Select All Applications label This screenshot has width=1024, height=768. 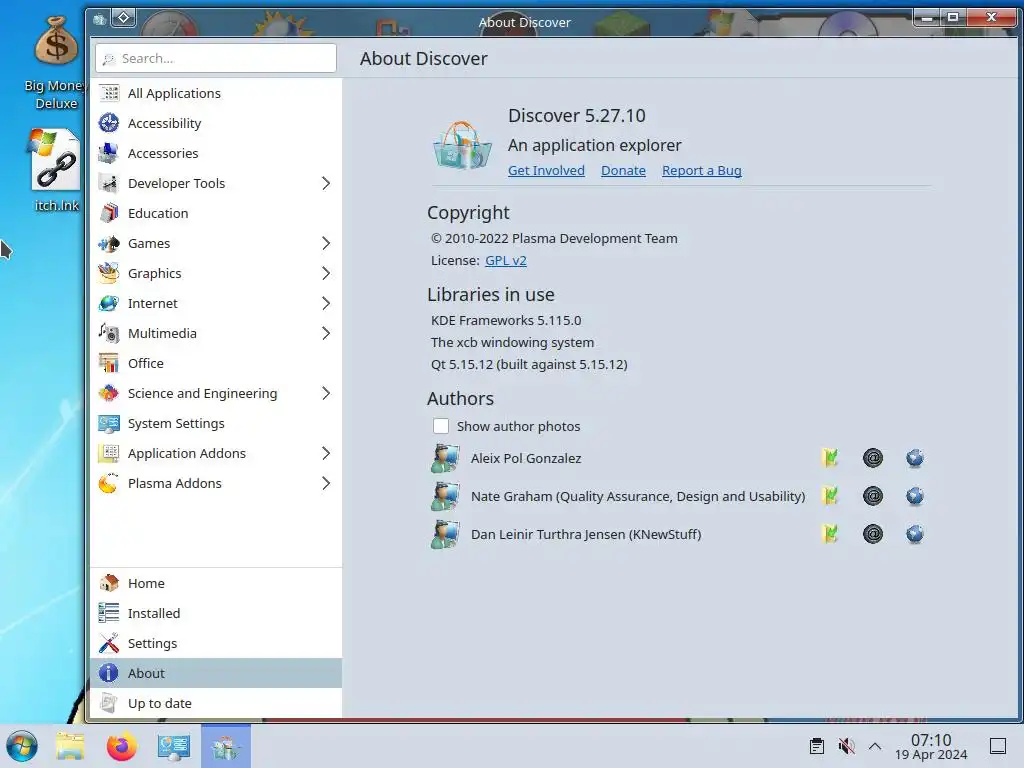pos(174,93)
